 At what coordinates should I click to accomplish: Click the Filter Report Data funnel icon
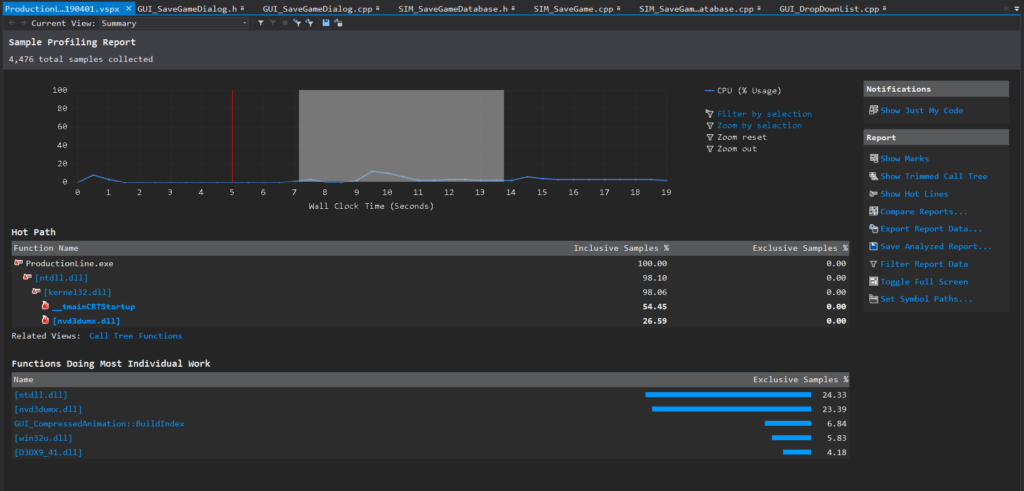[x=874, y=264]
